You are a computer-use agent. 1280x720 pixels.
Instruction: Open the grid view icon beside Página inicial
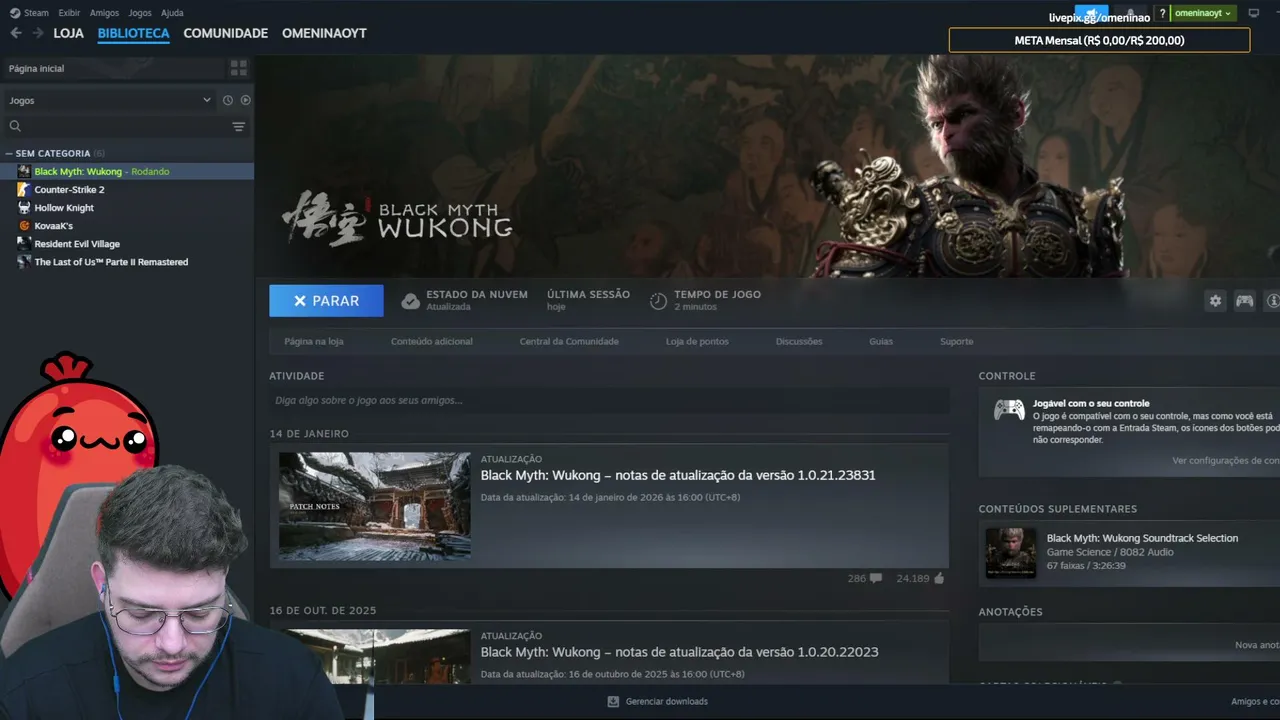point(238,68)
